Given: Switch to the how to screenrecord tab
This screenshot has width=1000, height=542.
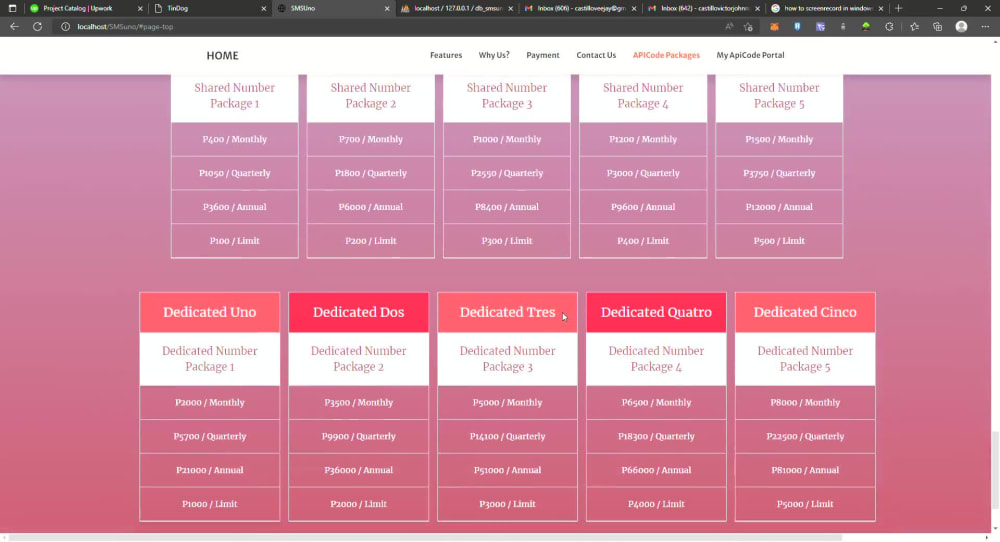Looking at the screenshot, I should (x=826, y=8).
